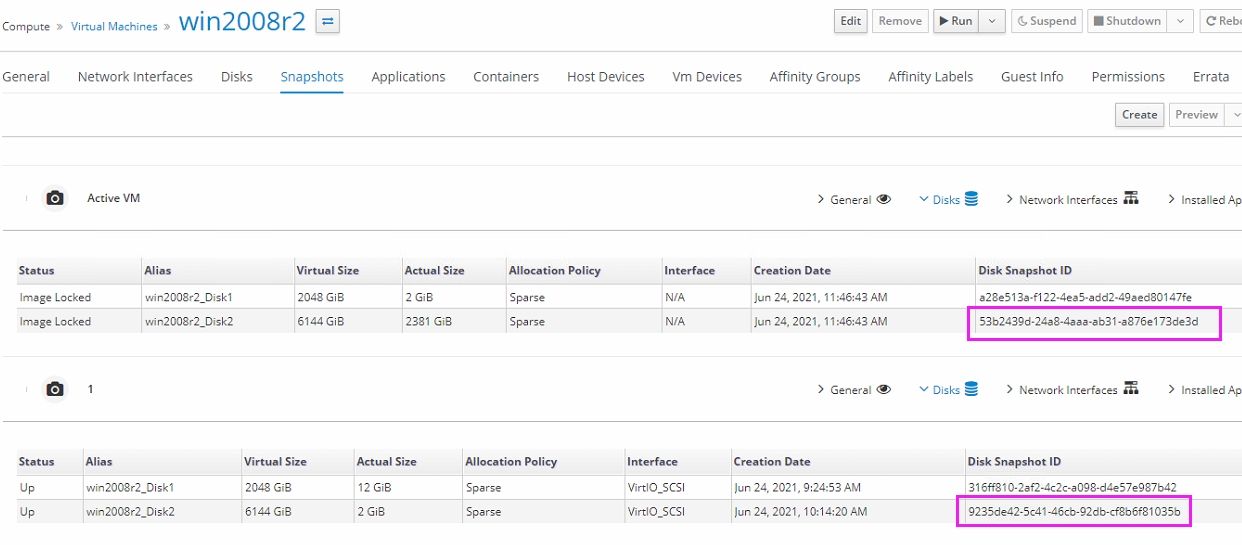The image size is (1242, 545).
Task: Open the dropdown arrow next to Shutdown
Action: click(x=1180, y=21)
